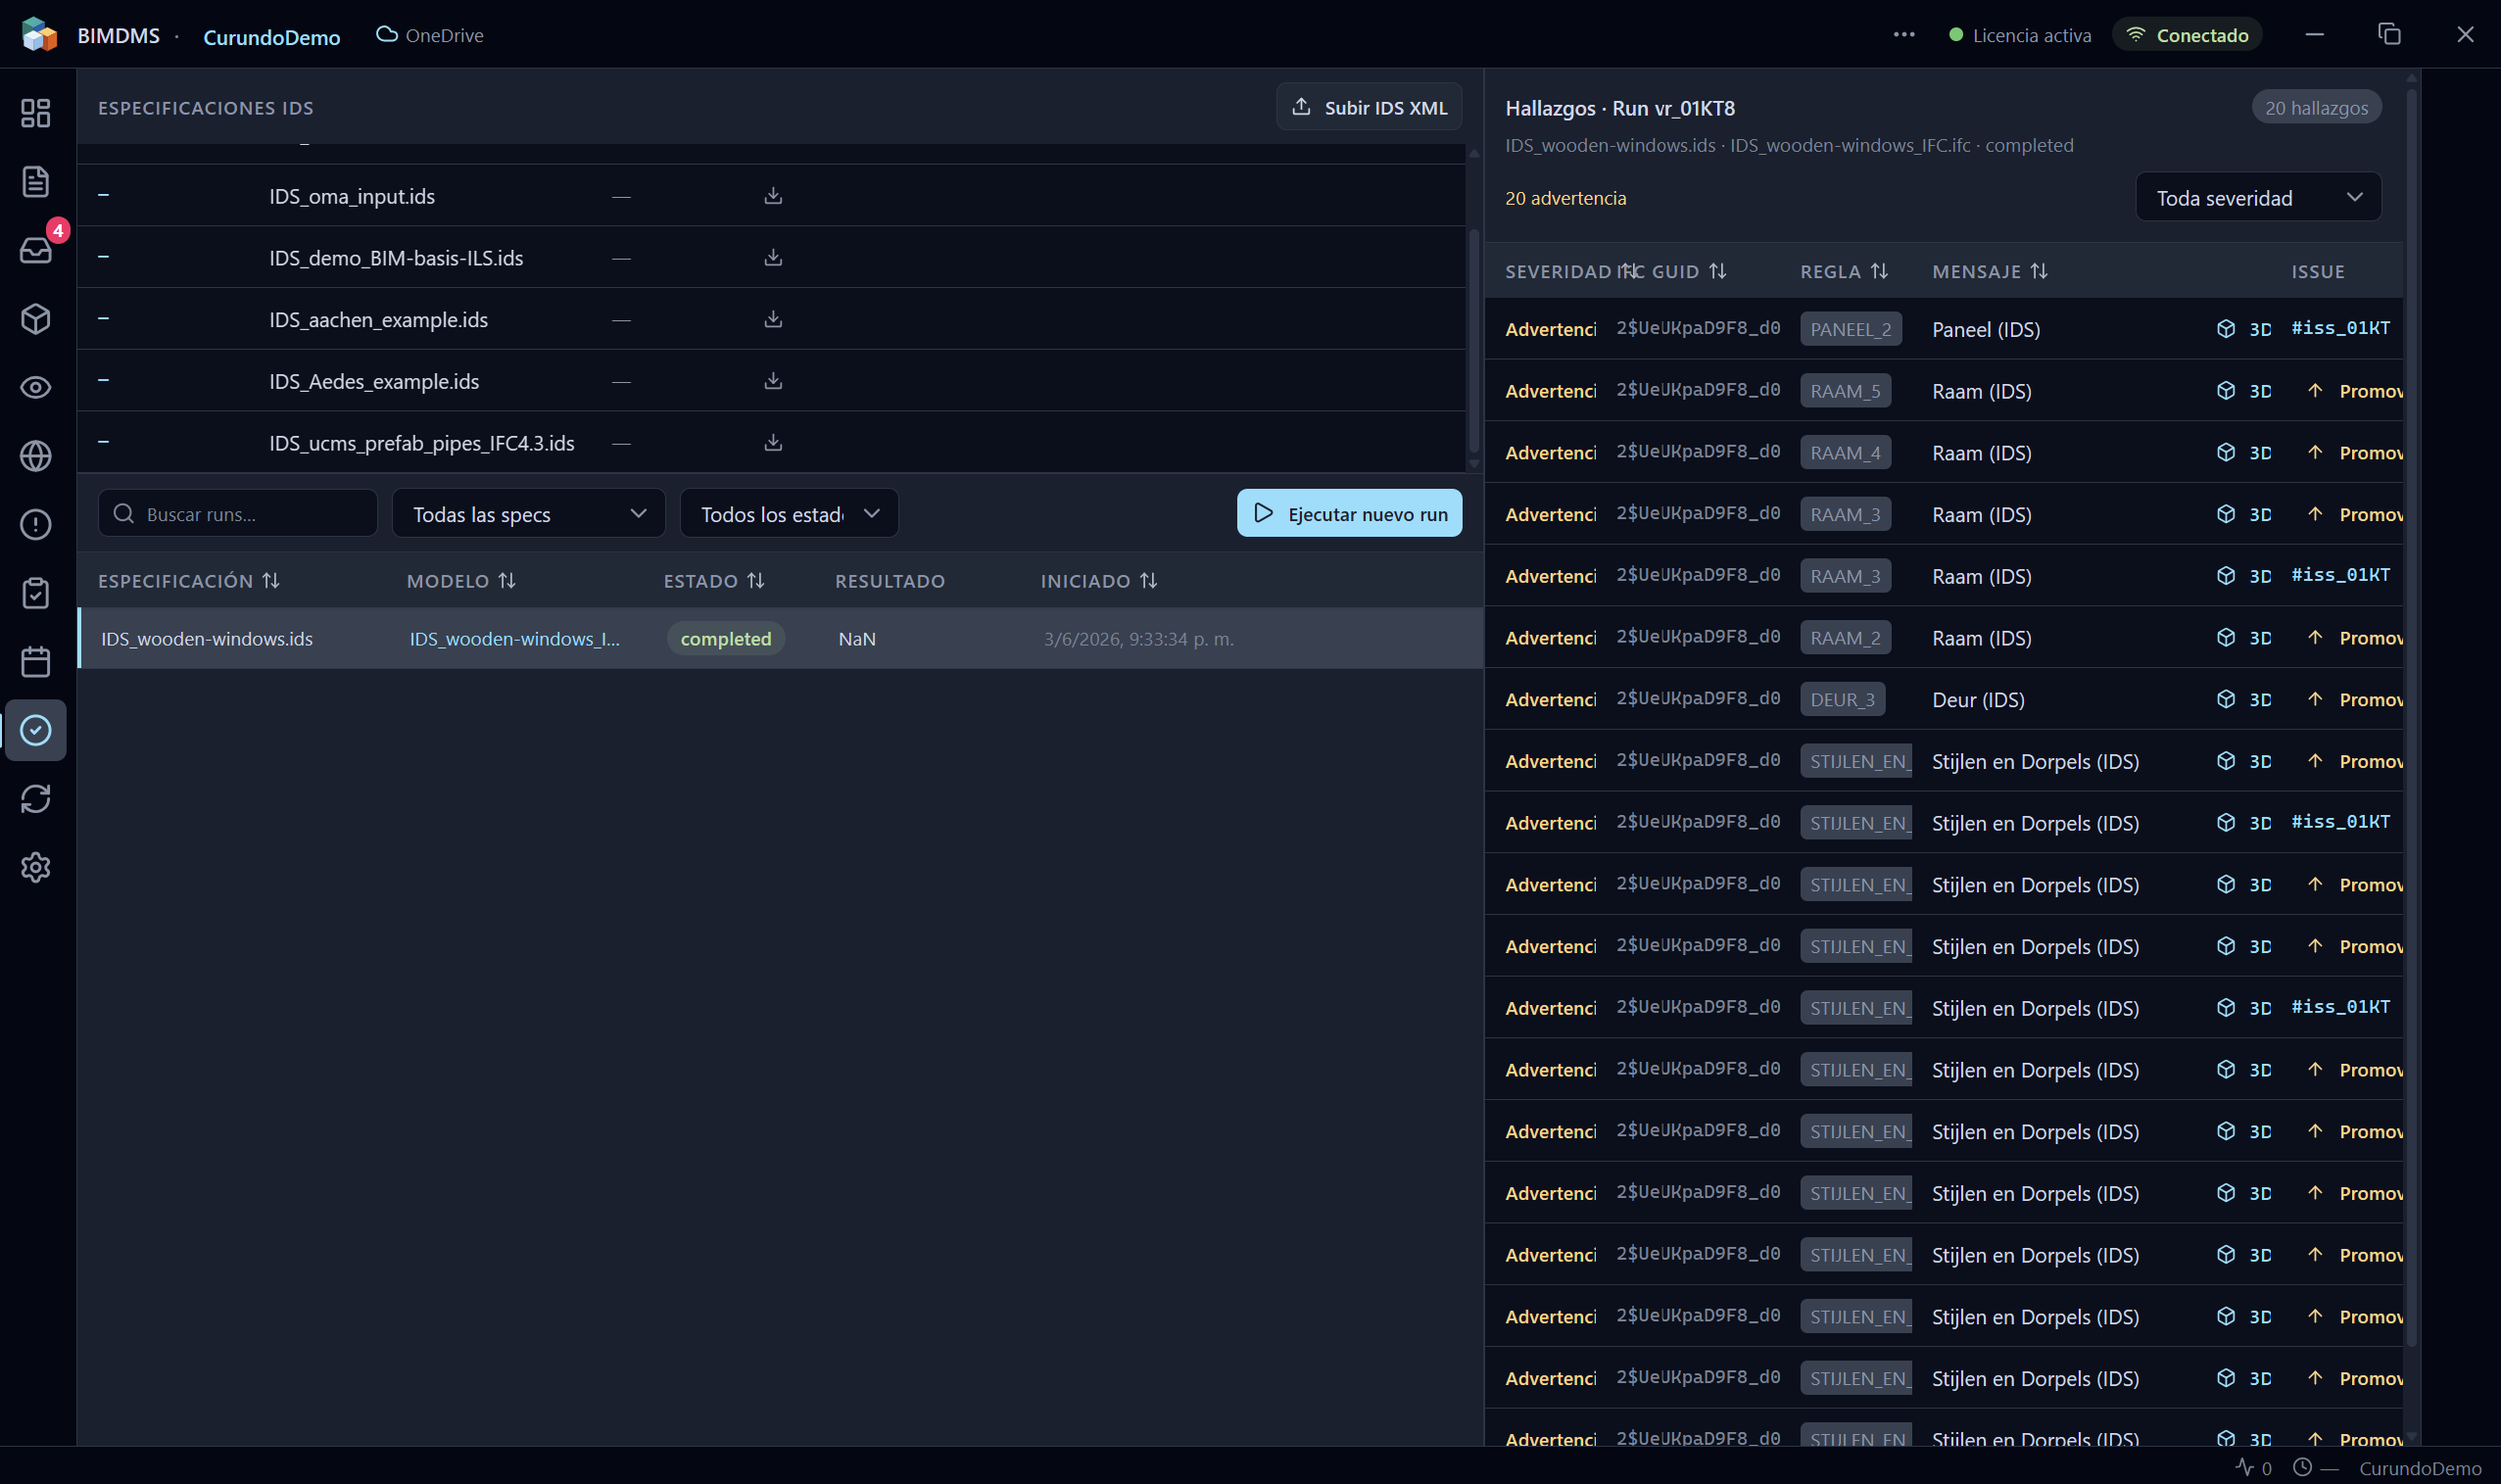Open settings gear icon in sidebar

[x=36, y=867]
